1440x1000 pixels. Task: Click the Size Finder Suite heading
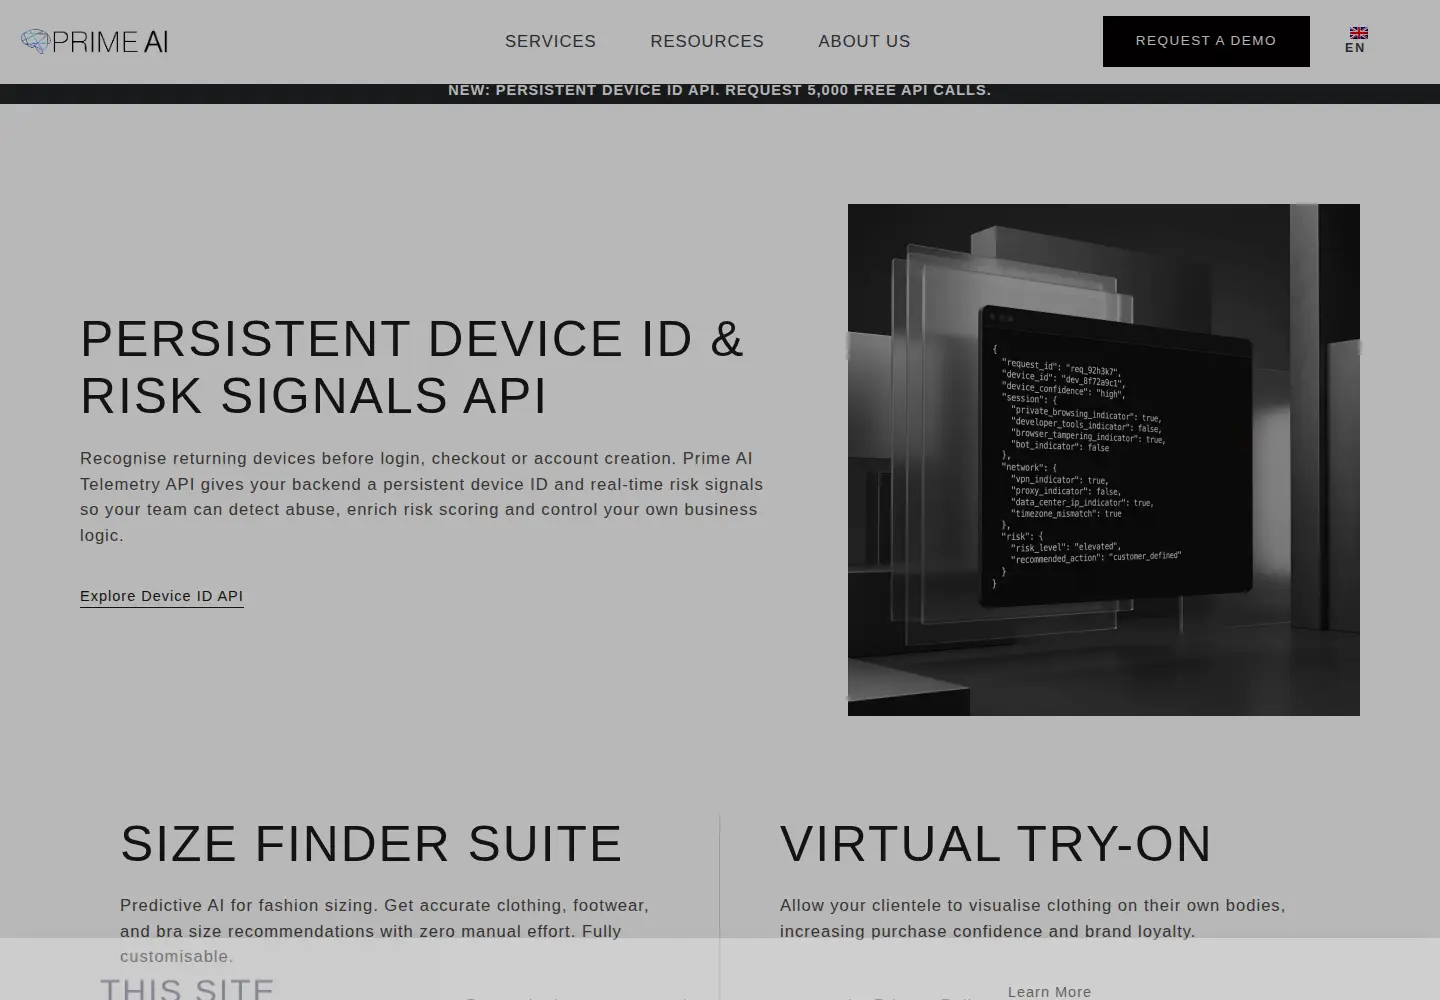(x=372, y=844)
